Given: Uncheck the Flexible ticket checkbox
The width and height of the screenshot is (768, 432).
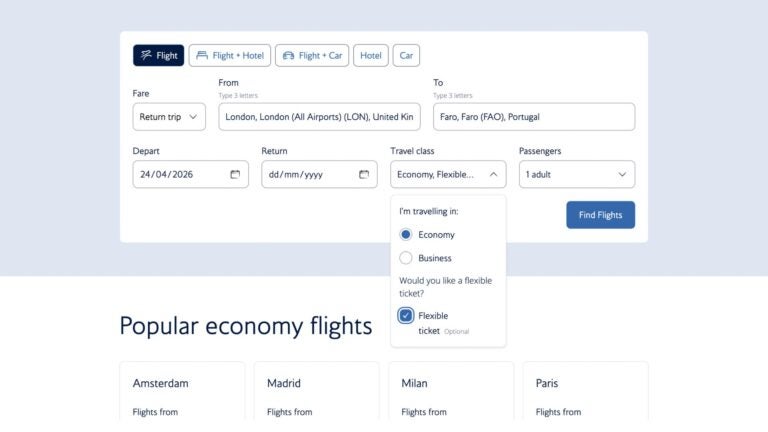Looking at the screenshot, I should 406,316.
